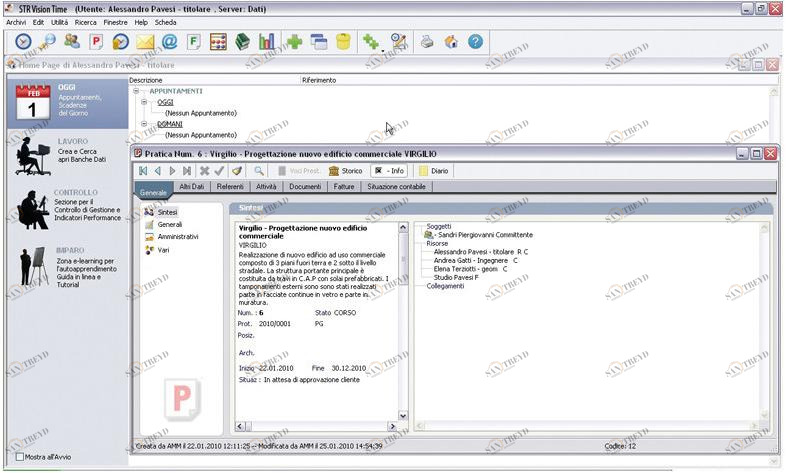The height and width of the screenshot is (473, 786).
Task: Click the house home page icon
Action: [451, 42]
